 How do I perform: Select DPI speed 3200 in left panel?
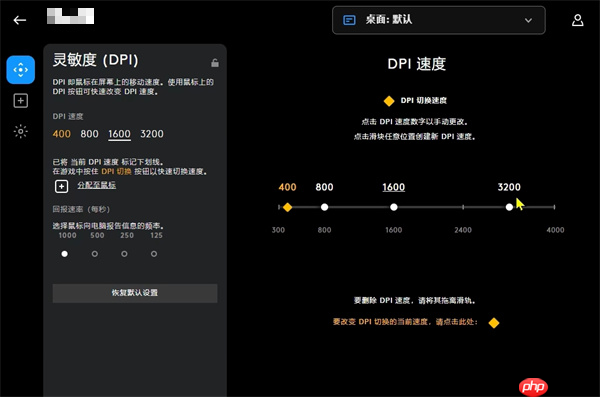(152, 134)
